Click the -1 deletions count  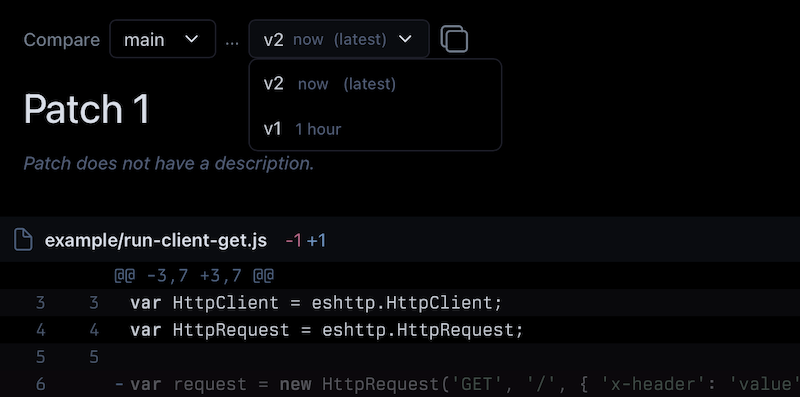point(293,240)
